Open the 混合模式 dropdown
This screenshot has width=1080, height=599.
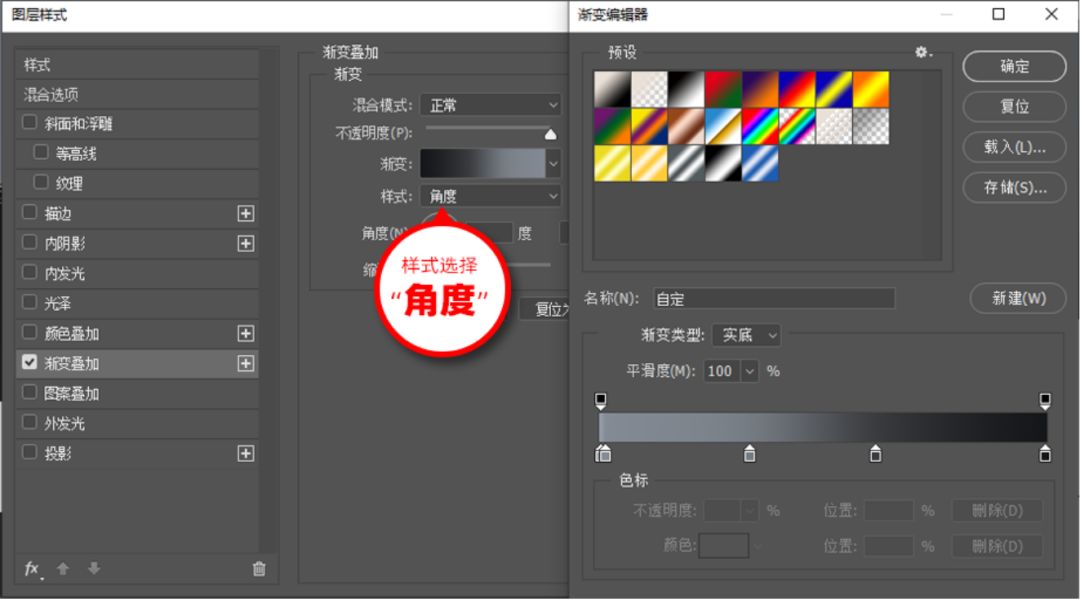[490, 105]
